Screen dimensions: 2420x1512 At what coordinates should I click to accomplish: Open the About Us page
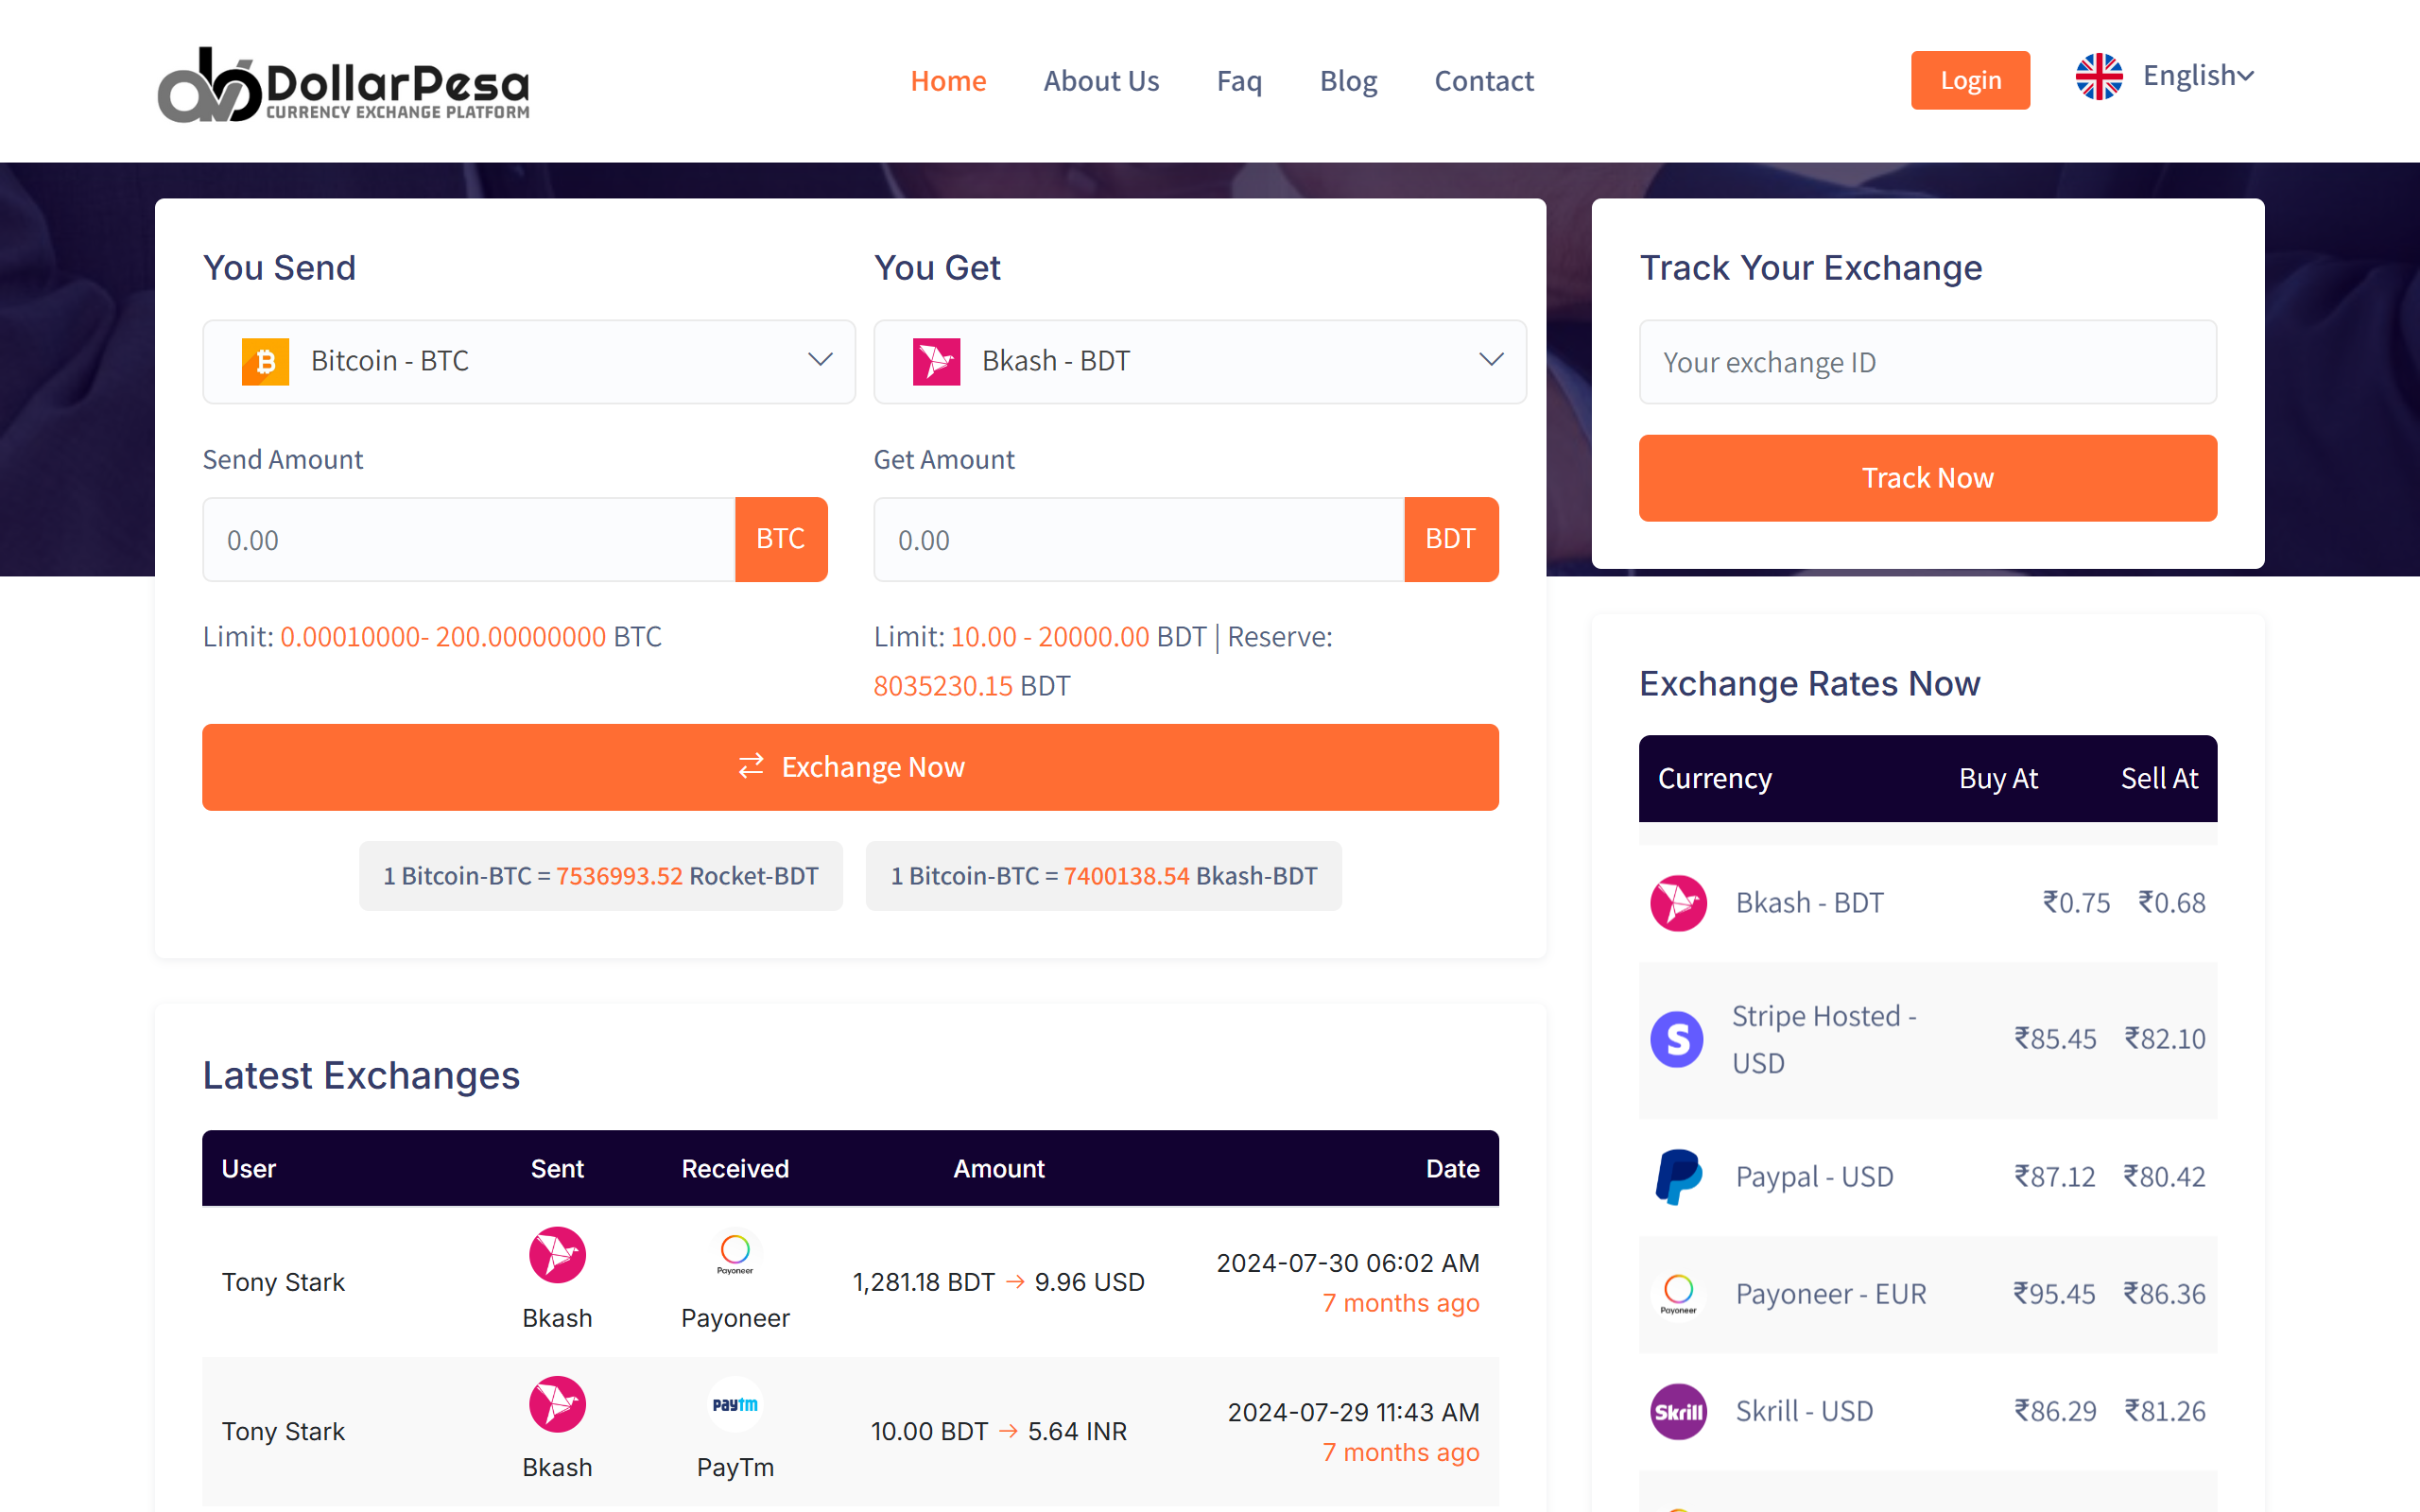(x=1101, y=81)
